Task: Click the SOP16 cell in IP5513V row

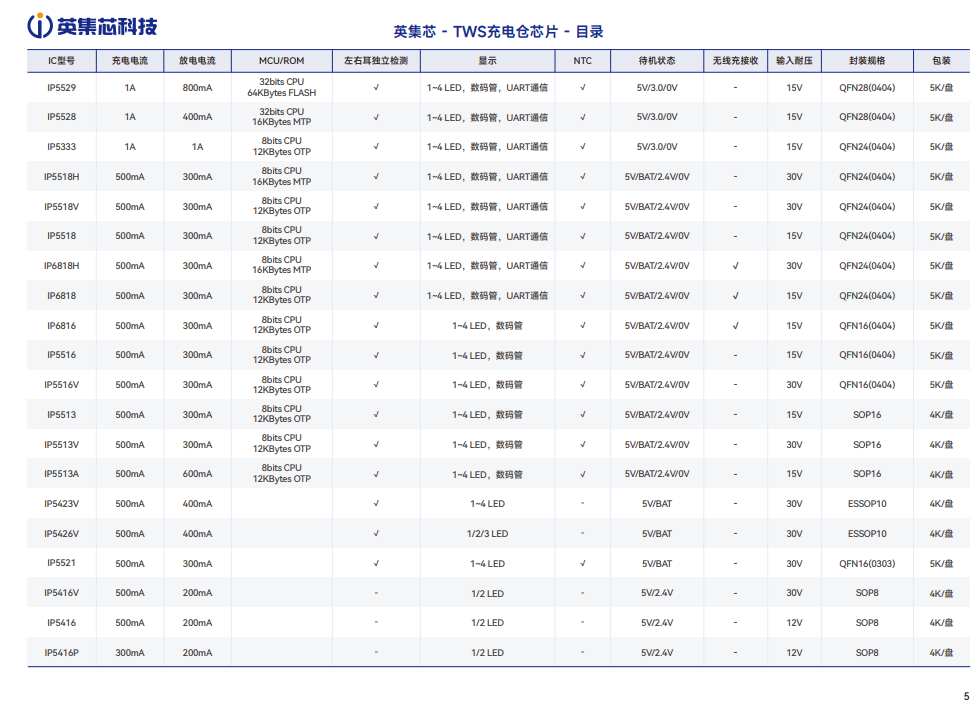Action: pos(868,444)
